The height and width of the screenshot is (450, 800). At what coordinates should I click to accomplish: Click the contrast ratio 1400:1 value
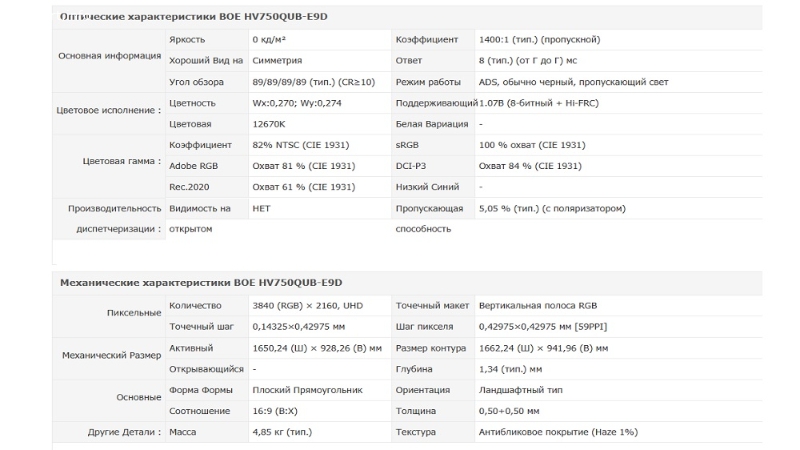click(539, 39)
